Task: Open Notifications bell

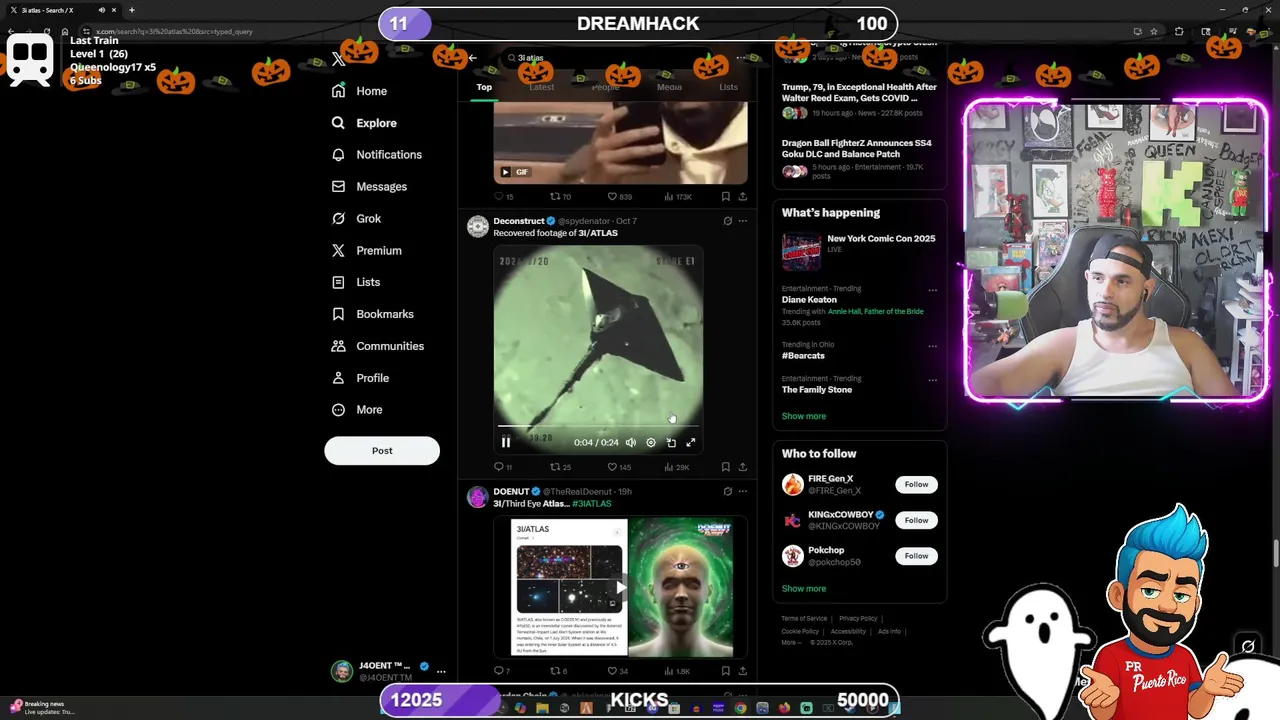Action: [376, 155]
